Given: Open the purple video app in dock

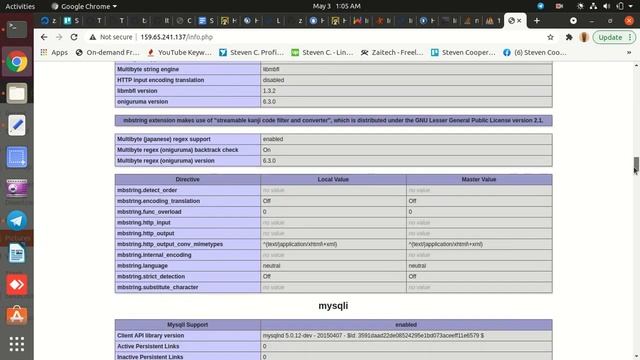Looking at the screenshot, I should tap(17, 189).
